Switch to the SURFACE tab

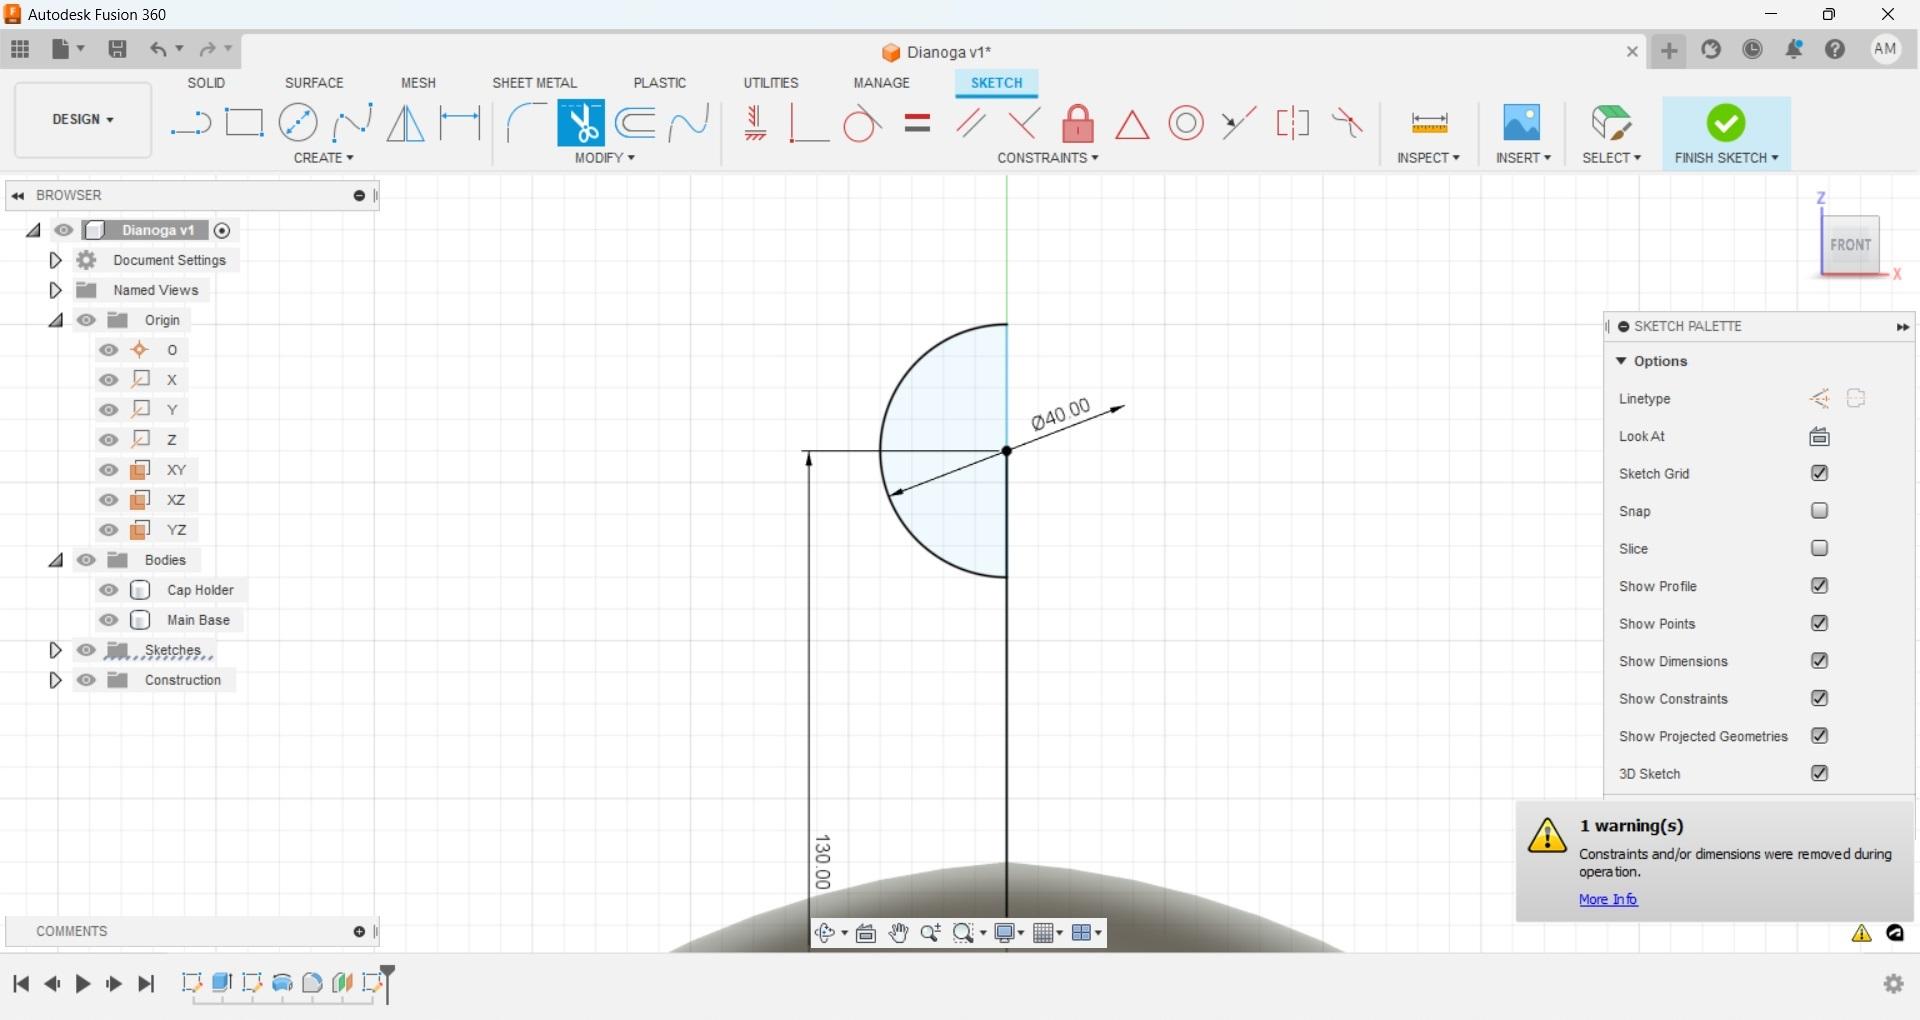[x=314, y=83]
